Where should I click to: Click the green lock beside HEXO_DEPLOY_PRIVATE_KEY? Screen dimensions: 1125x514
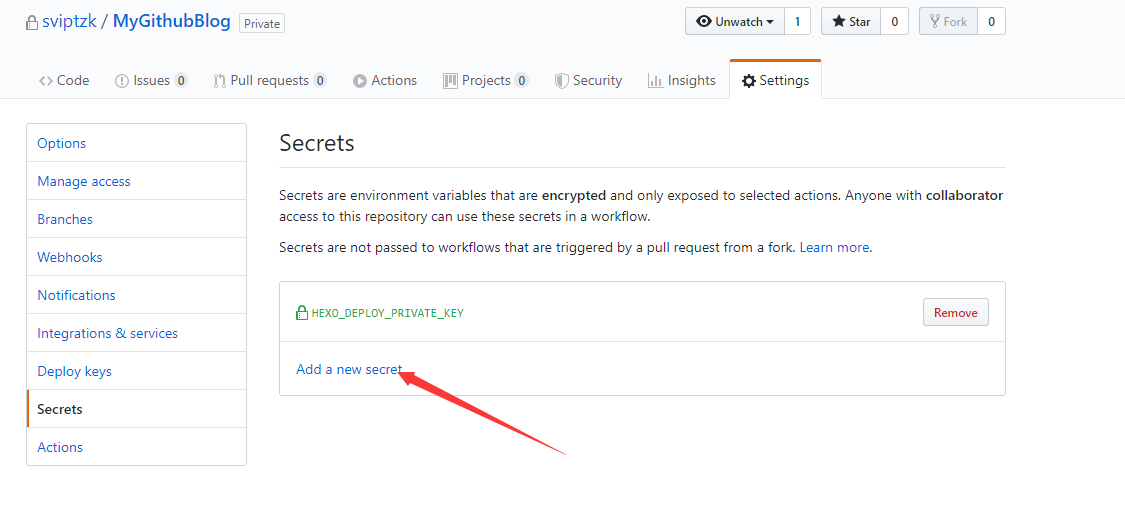point(302,313)
